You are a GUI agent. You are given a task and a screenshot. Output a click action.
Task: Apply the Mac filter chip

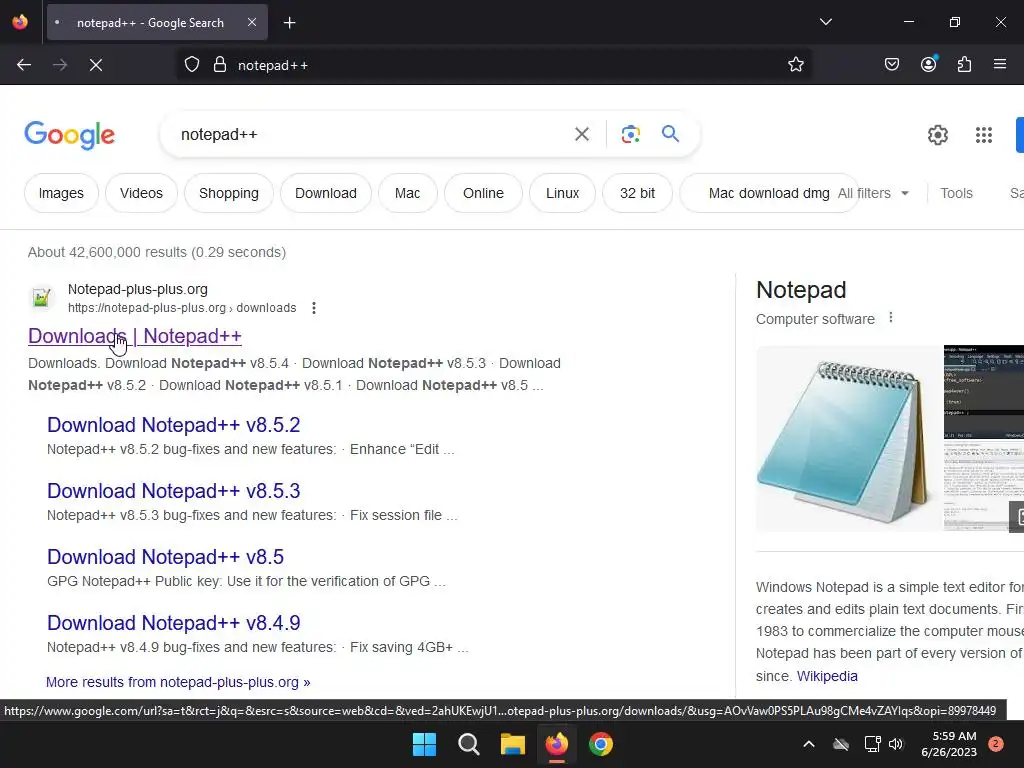click(408, 193)
